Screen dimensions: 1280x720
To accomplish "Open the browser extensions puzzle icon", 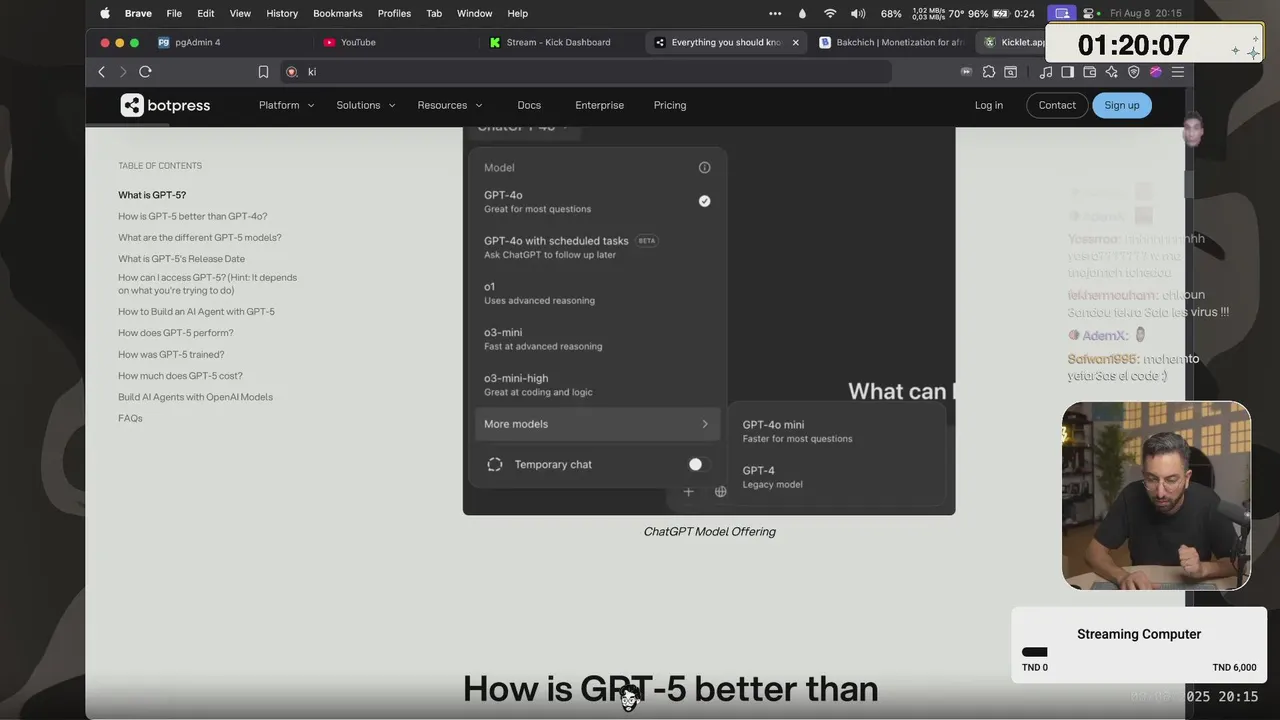I will point(989,72).
